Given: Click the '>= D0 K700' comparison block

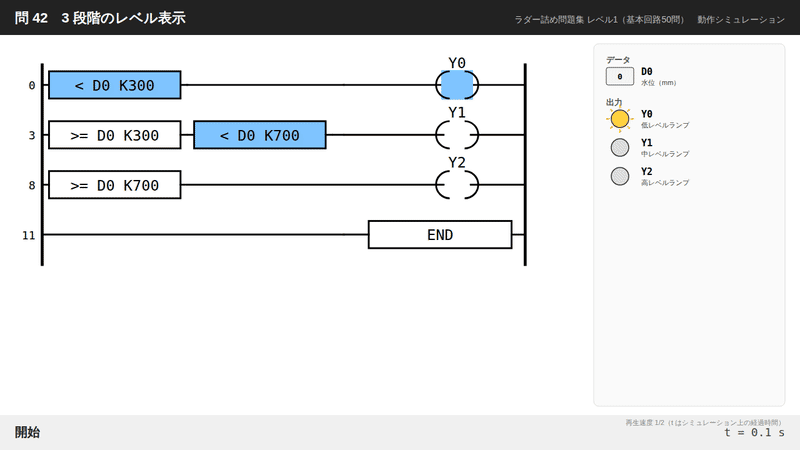Looking at the screenshot, I should tap(115, 185).
